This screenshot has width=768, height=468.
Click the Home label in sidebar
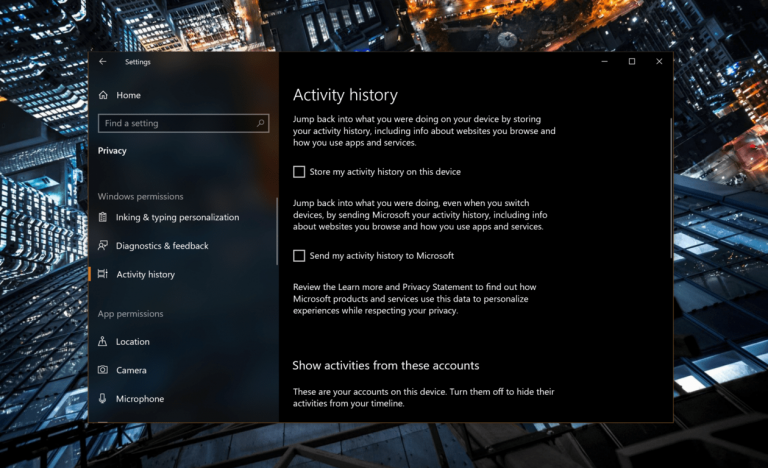(x=128, y=95)
